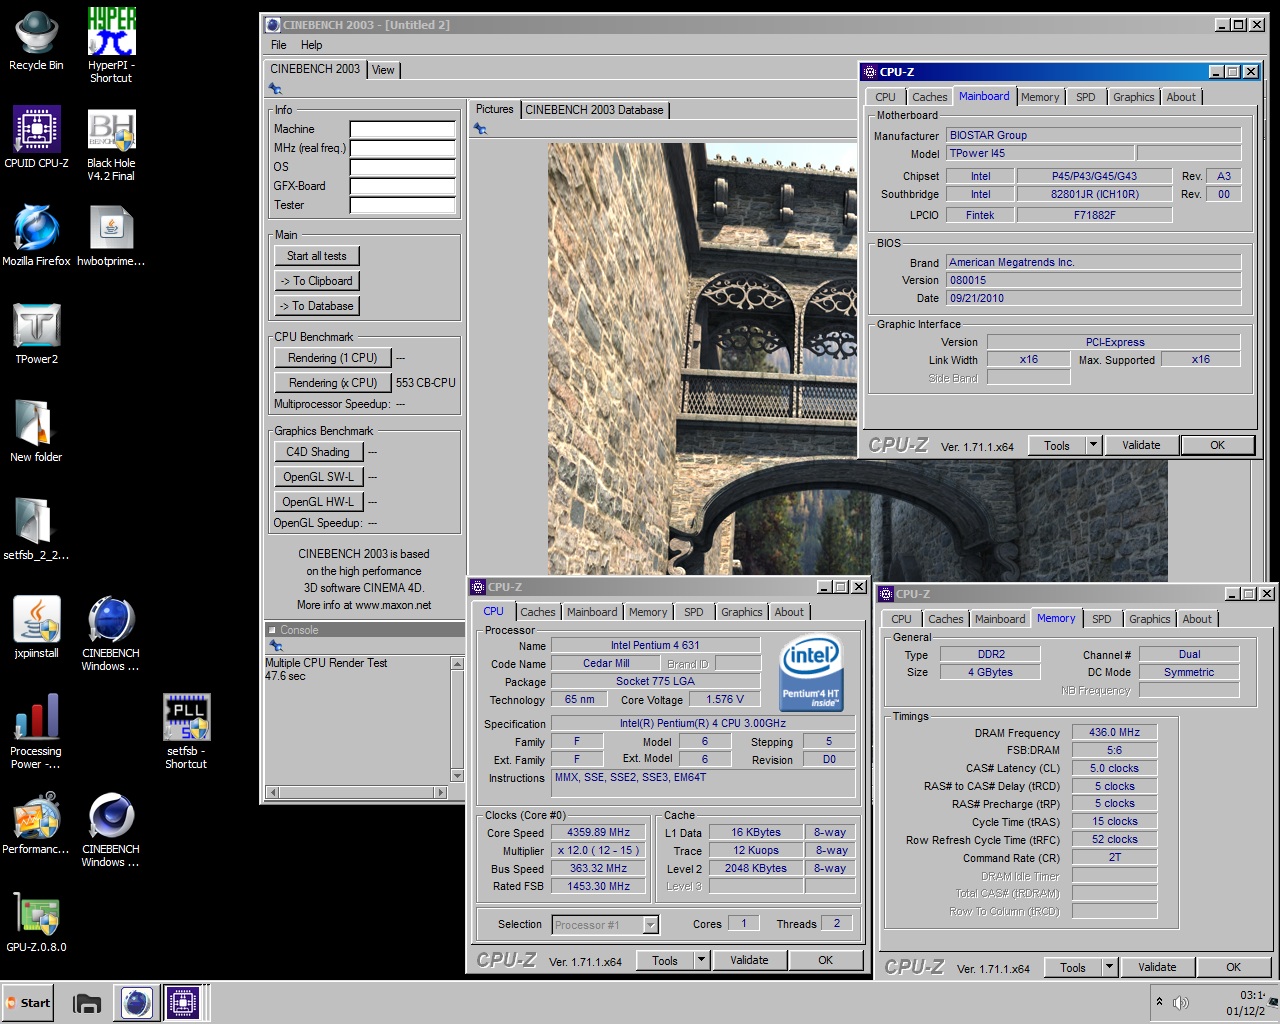Open Tools dropdown arrow in CPU tab CPU-Z window

[x=701, y=960]
